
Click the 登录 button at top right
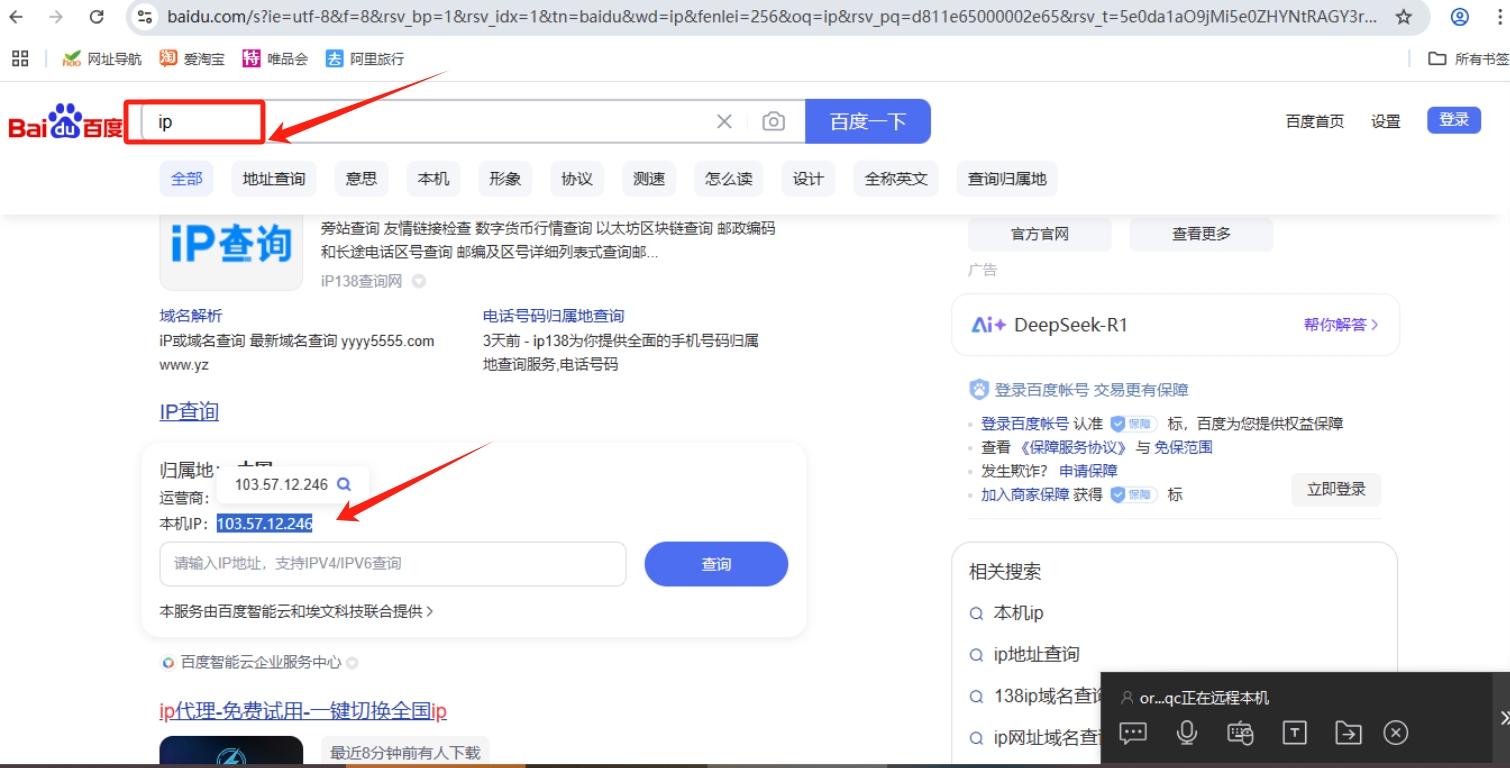pos(1454,120)
